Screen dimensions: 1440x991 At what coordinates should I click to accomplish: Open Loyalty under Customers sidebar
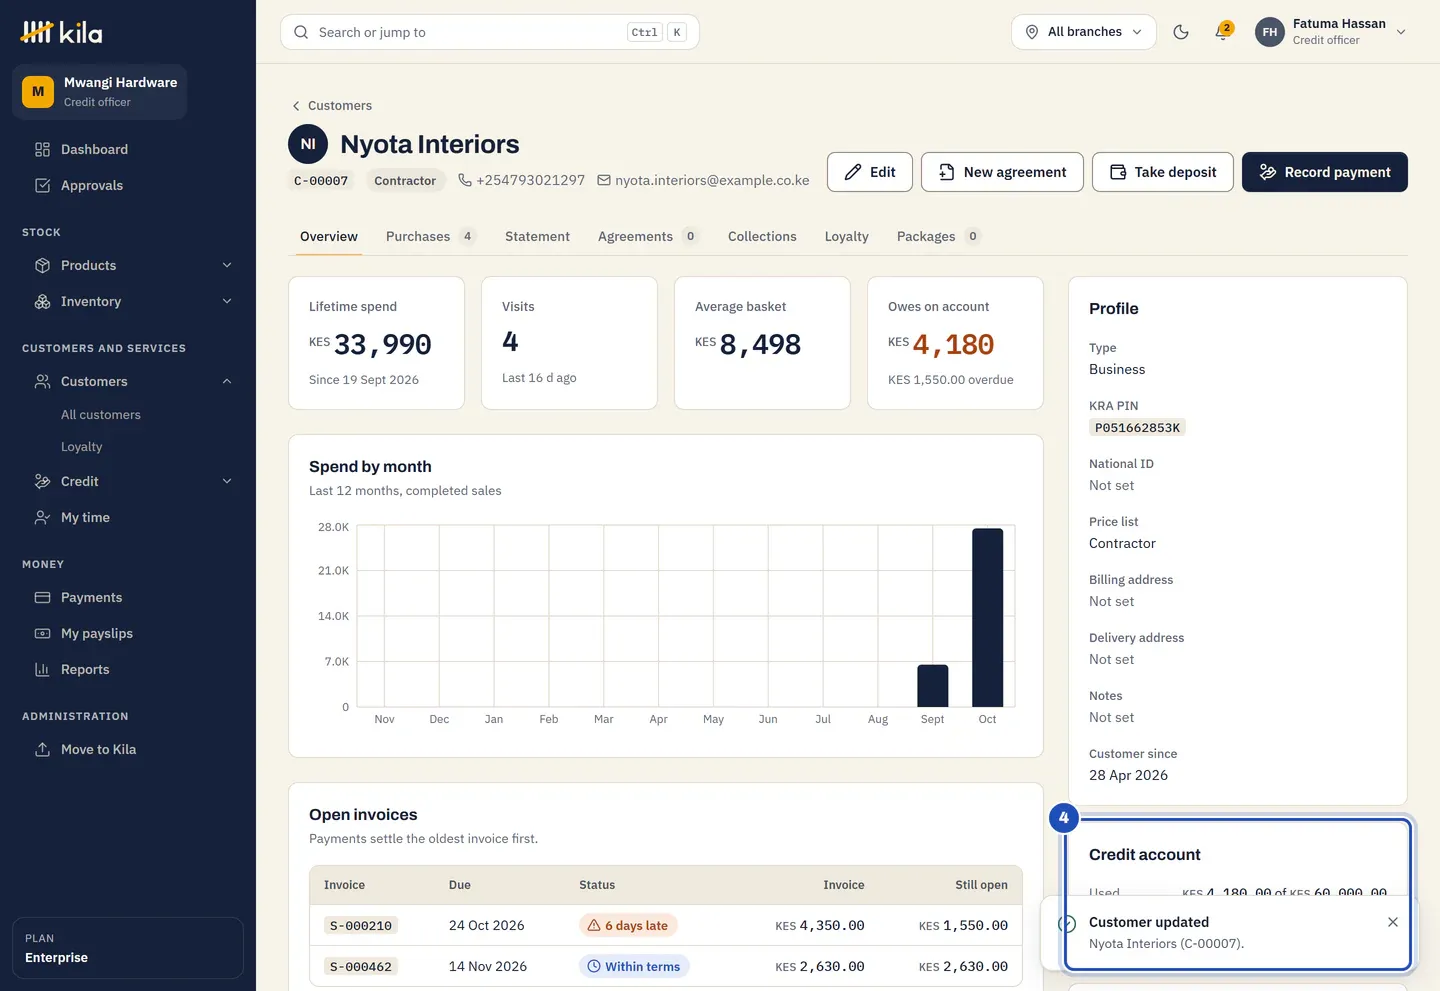click(x=82, y=446)
